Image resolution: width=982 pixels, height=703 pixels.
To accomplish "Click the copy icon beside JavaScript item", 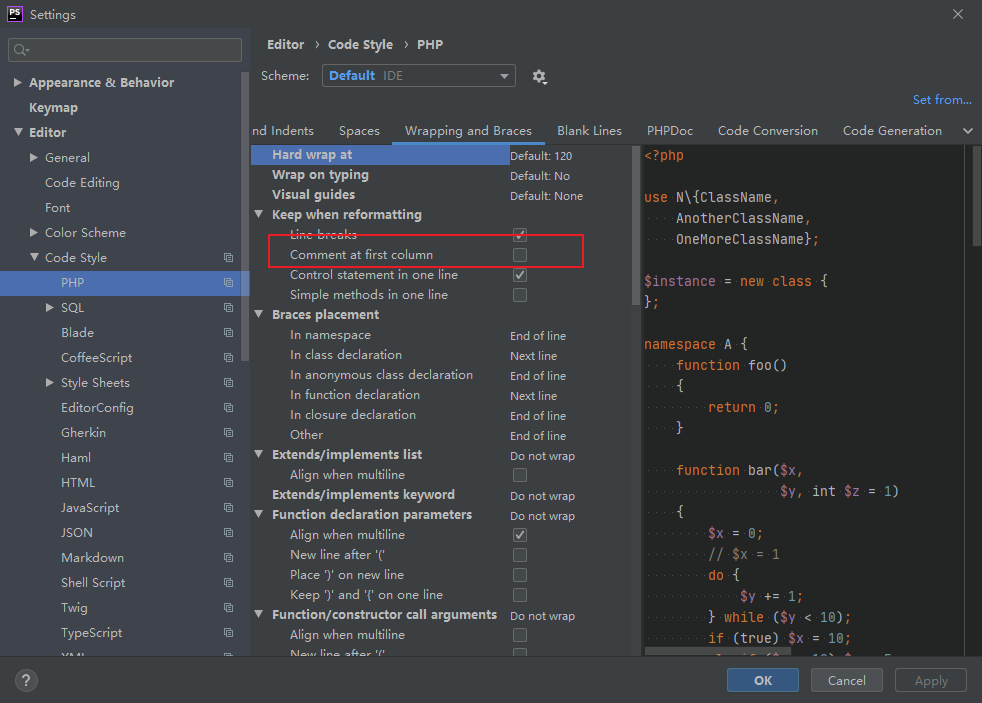I will [228, 508].
